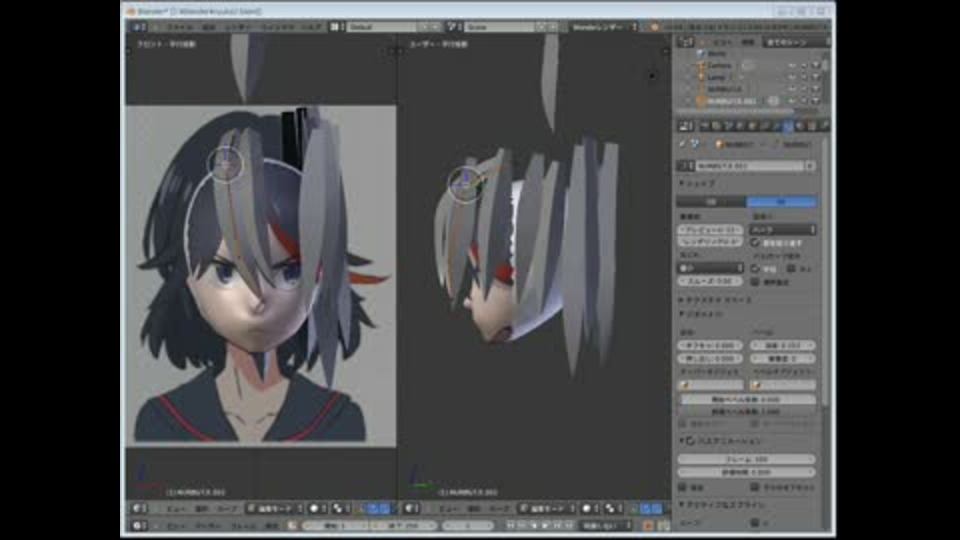Toggle the 境界固定 bounds clamp checkbox

click(x=755, y=282)
